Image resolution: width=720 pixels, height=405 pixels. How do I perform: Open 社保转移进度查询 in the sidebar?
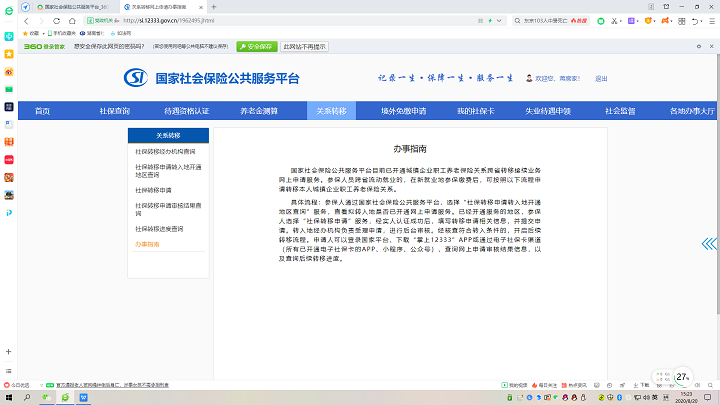point(160,228)
